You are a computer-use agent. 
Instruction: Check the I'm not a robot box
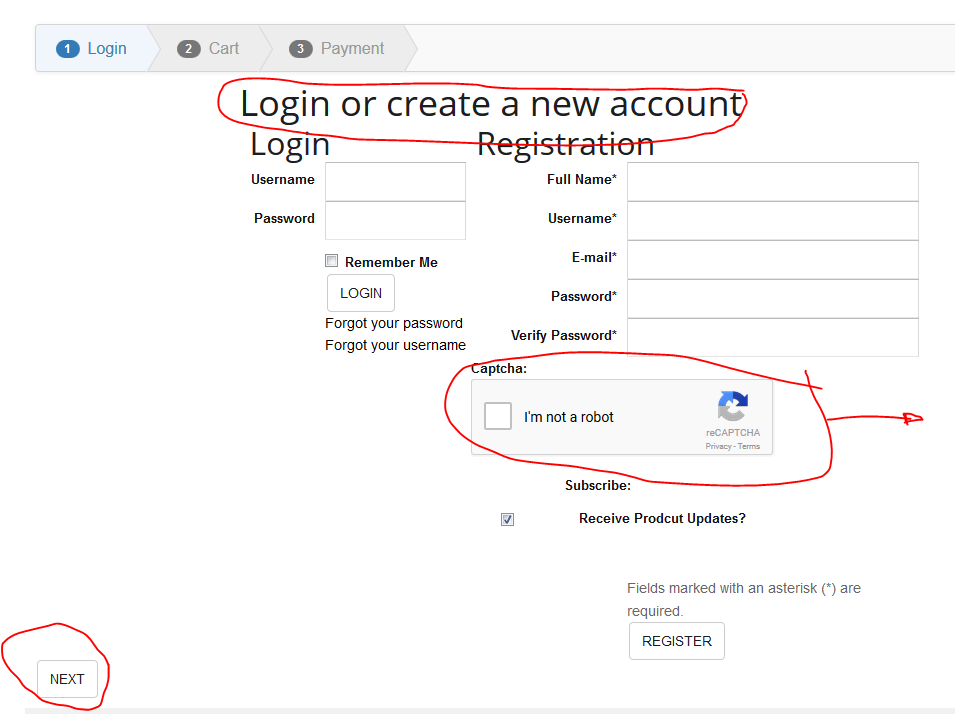point(498,416)
